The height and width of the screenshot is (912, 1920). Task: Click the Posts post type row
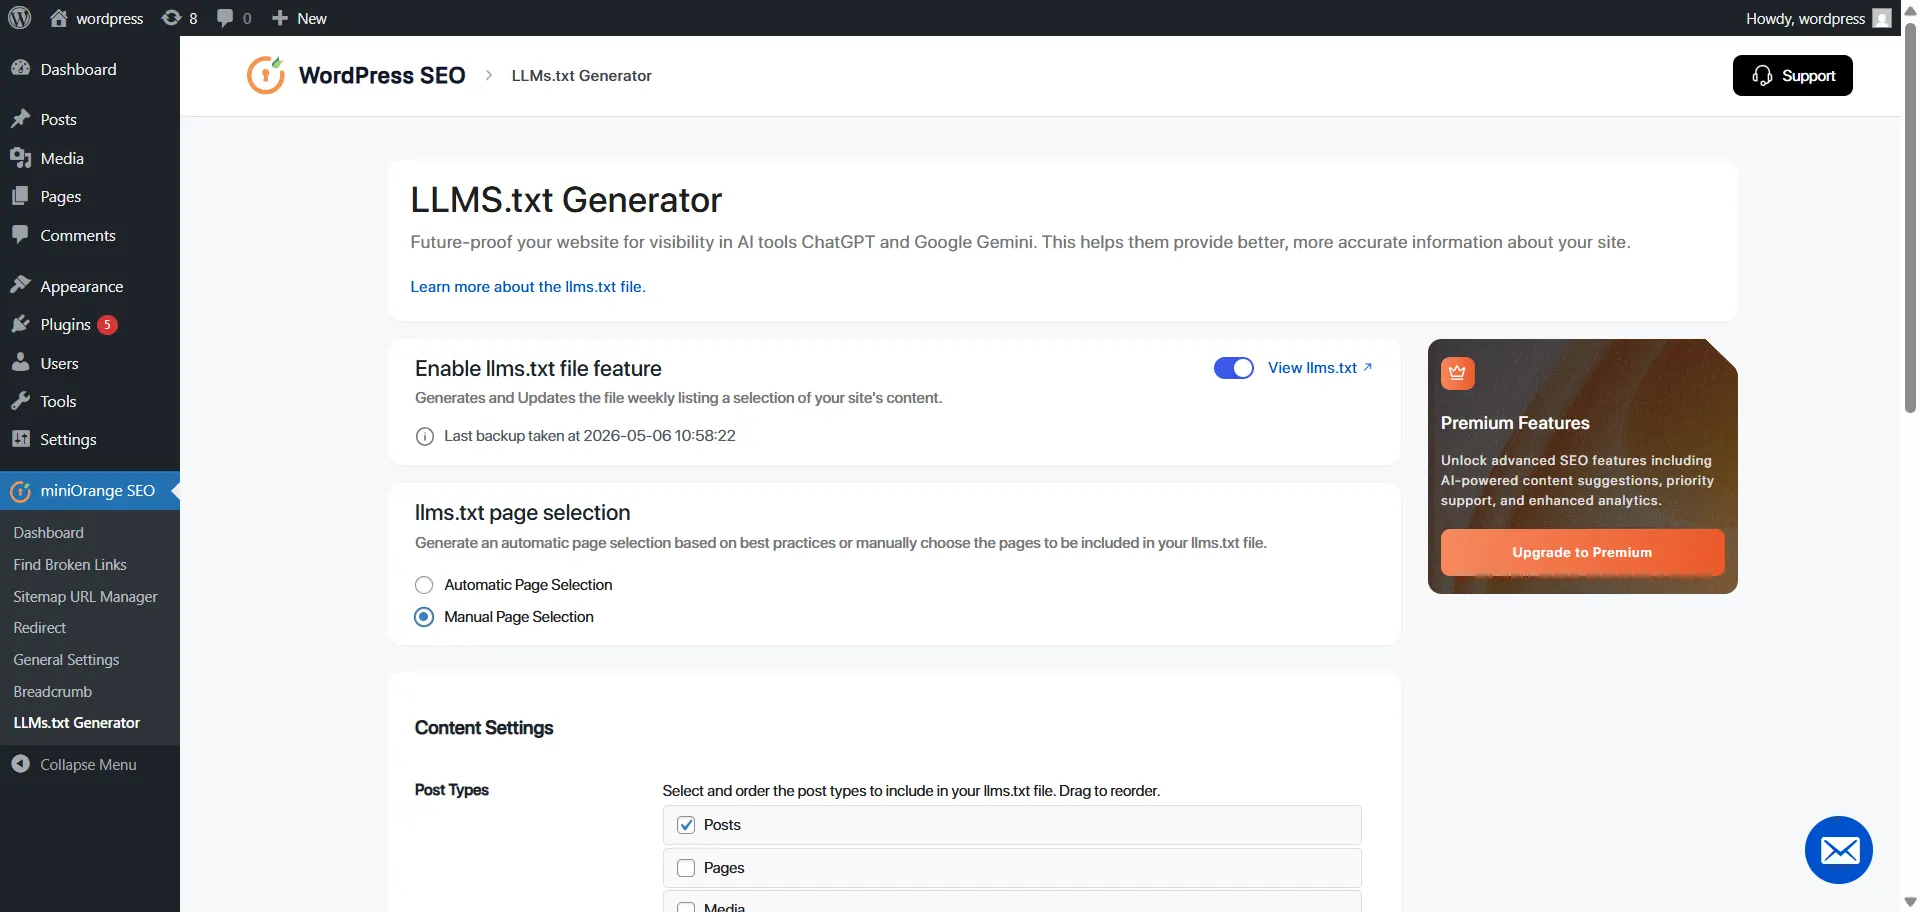pyautogui.click(x=1012, y=825)
